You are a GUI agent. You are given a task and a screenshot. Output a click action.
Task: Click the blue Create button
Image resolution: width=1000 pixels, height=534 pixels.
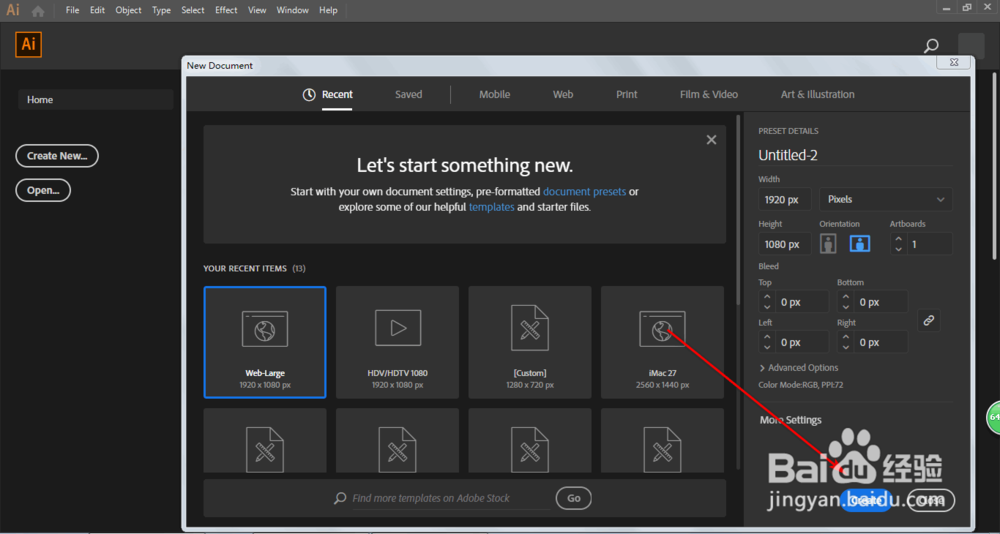click(x=865, y=501)
